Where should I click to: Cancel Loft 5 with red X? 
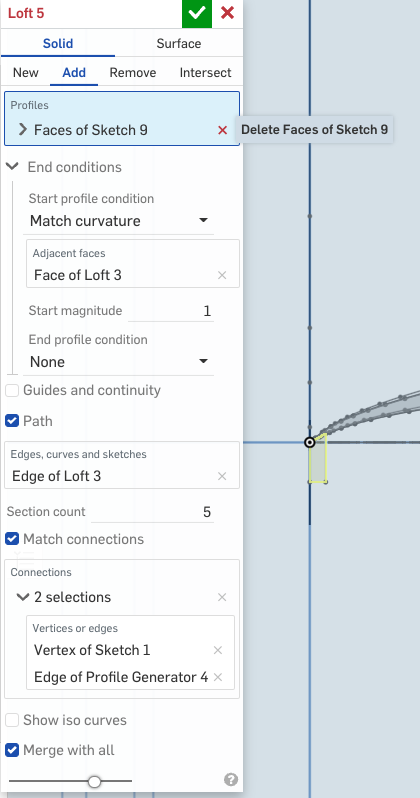click(227, 13)
